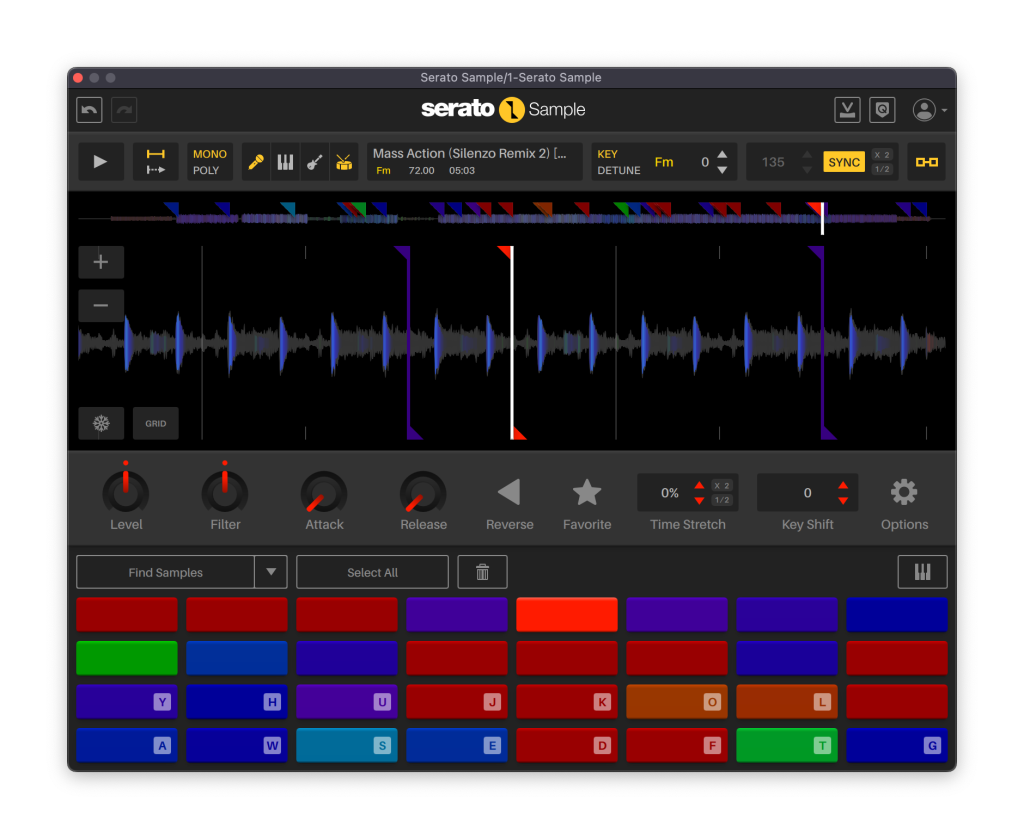
Task: Toggle the SYNC tempo button
Action: pos(844,162)
